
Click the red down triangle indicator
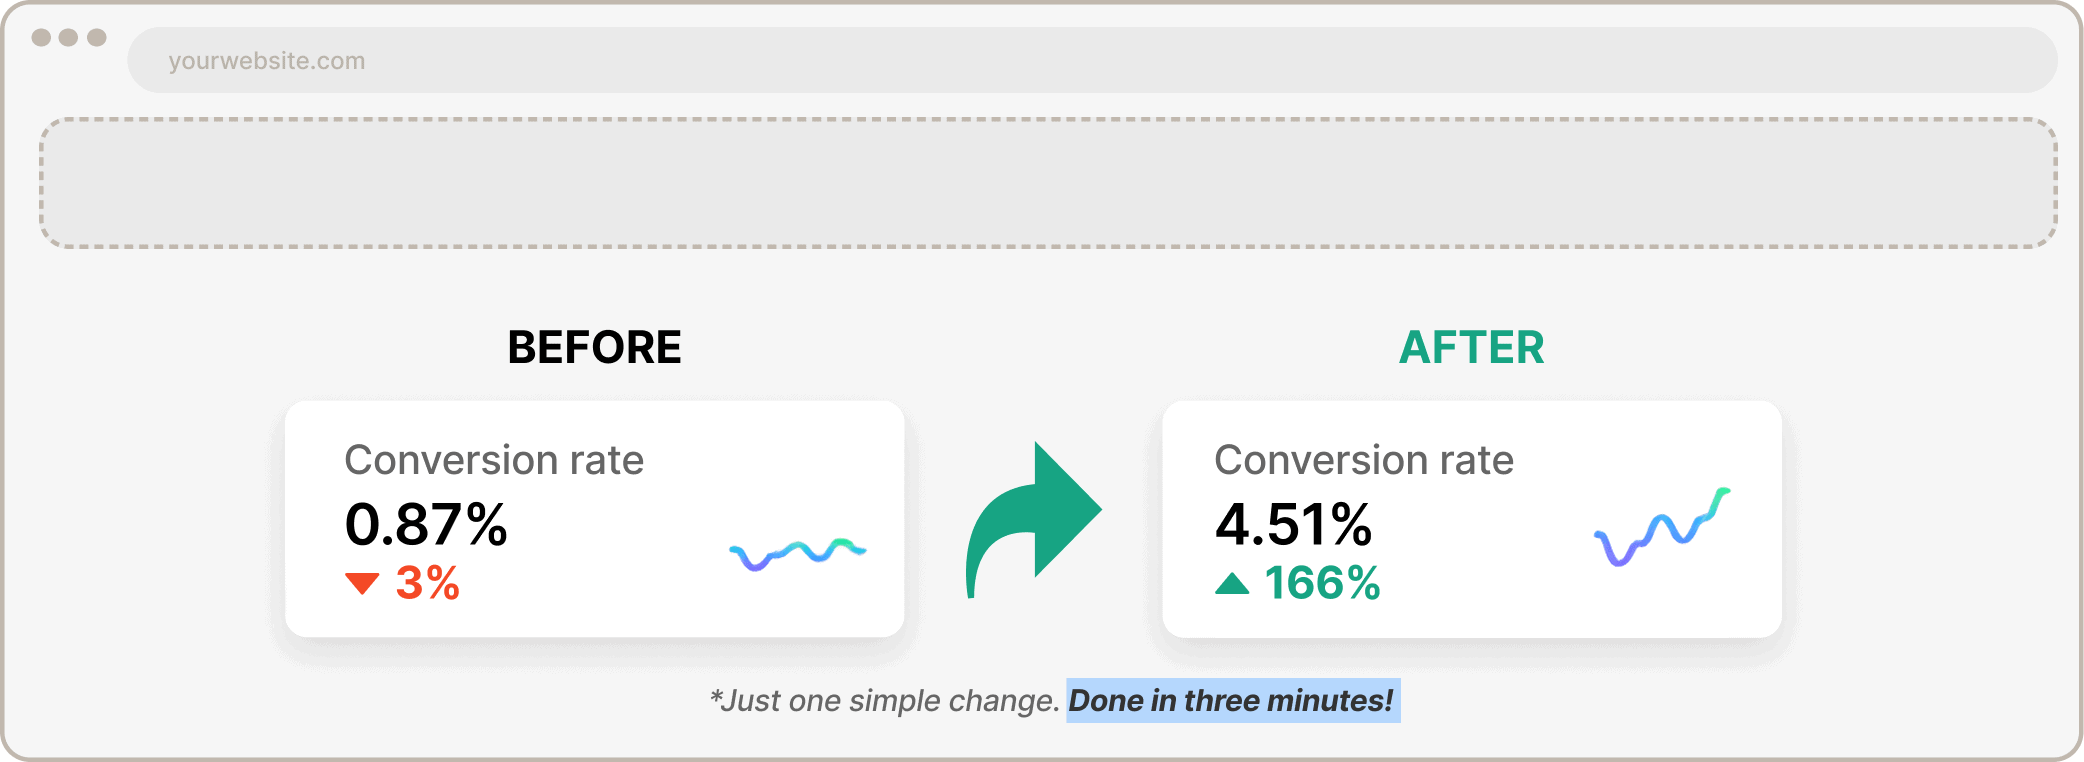pos(362,584)
